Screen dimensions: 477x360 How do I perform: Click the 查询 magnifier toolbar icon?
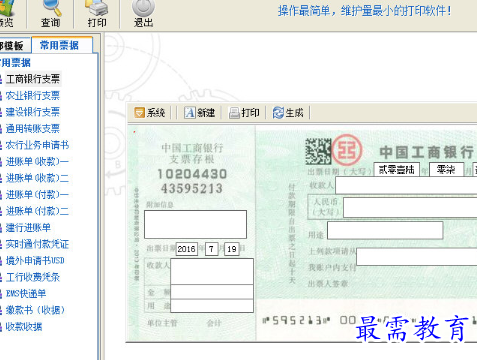click(51, 8)
